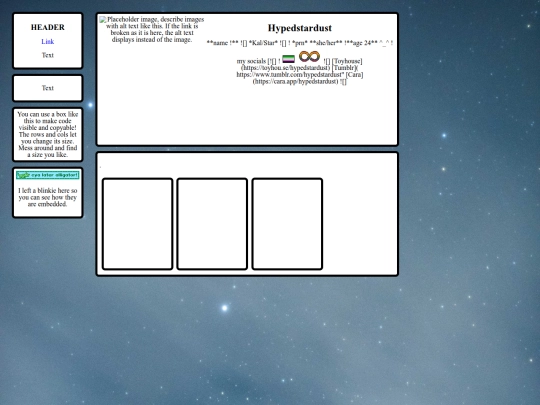Click the striped pride flag icon

[x=288, y=59]
